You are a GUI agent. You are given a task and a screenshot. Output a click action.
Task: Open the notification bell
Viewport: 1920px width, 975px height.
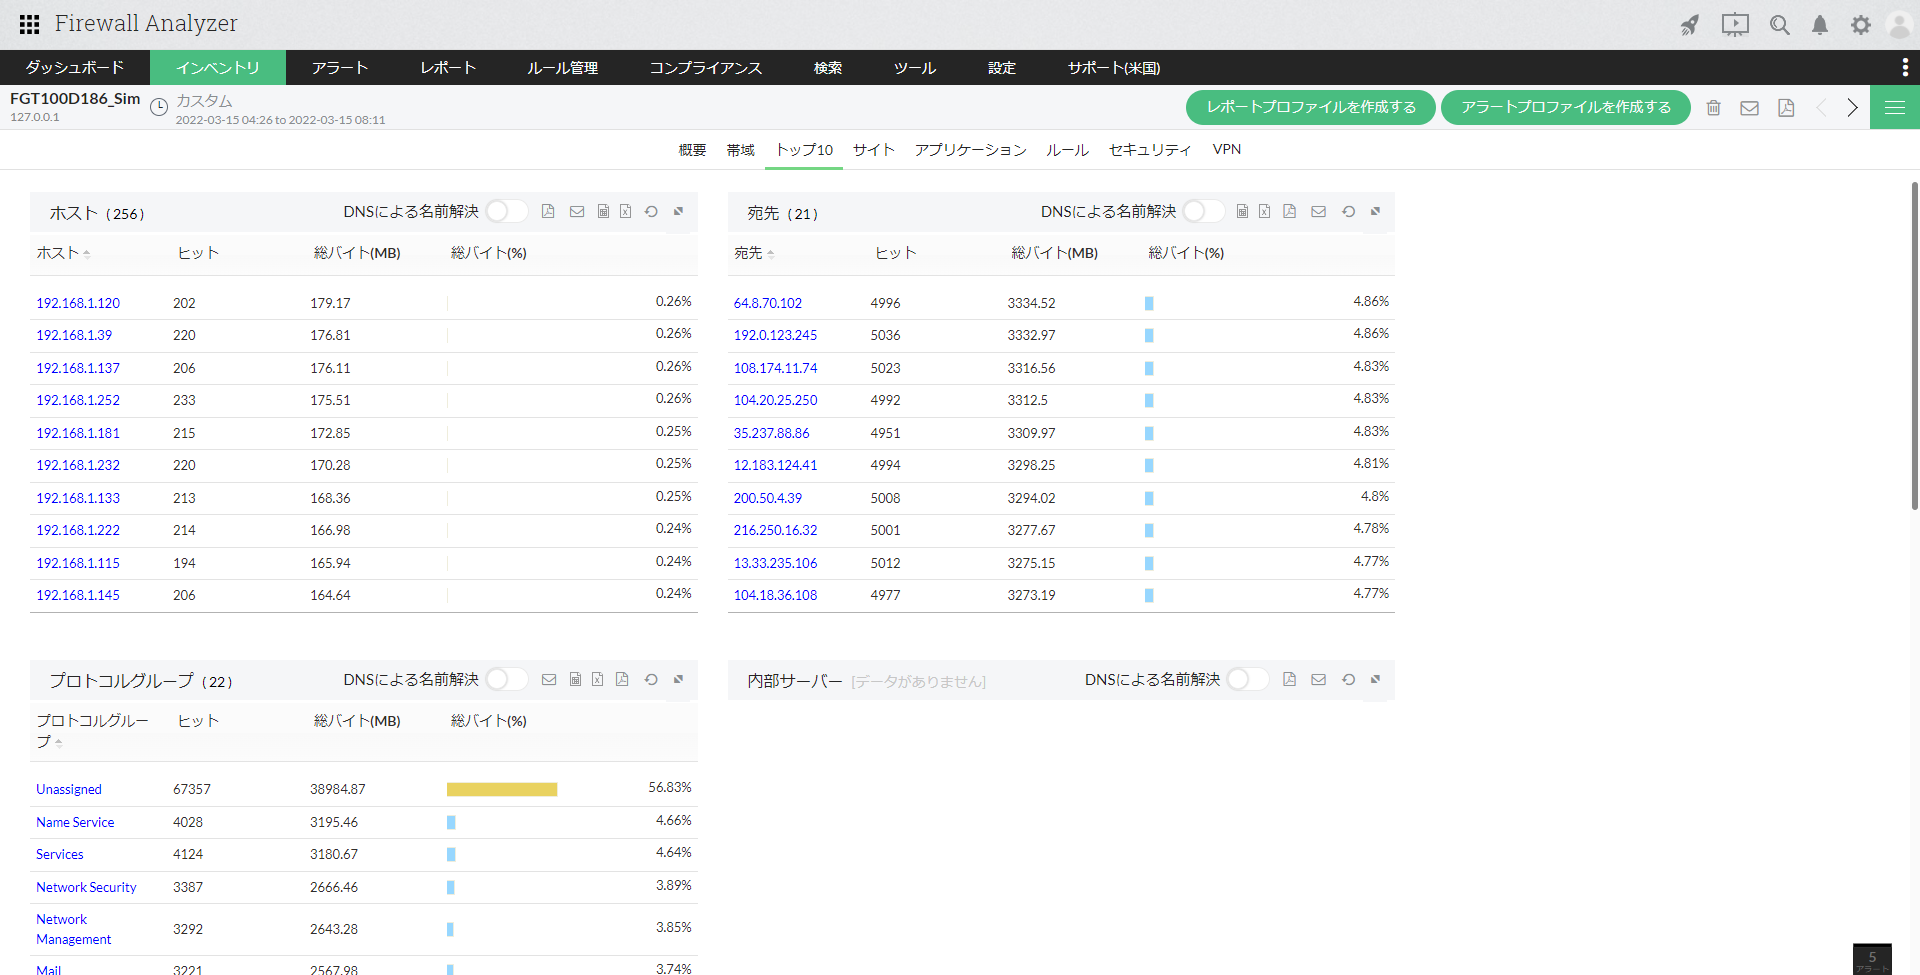pyautogui.click(x=1820, y=25)
